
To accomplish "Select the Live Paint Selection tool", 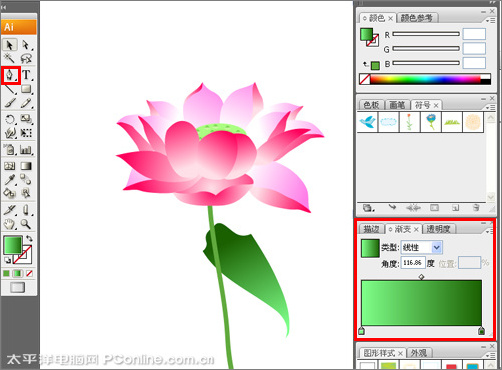I will [26, 193].
